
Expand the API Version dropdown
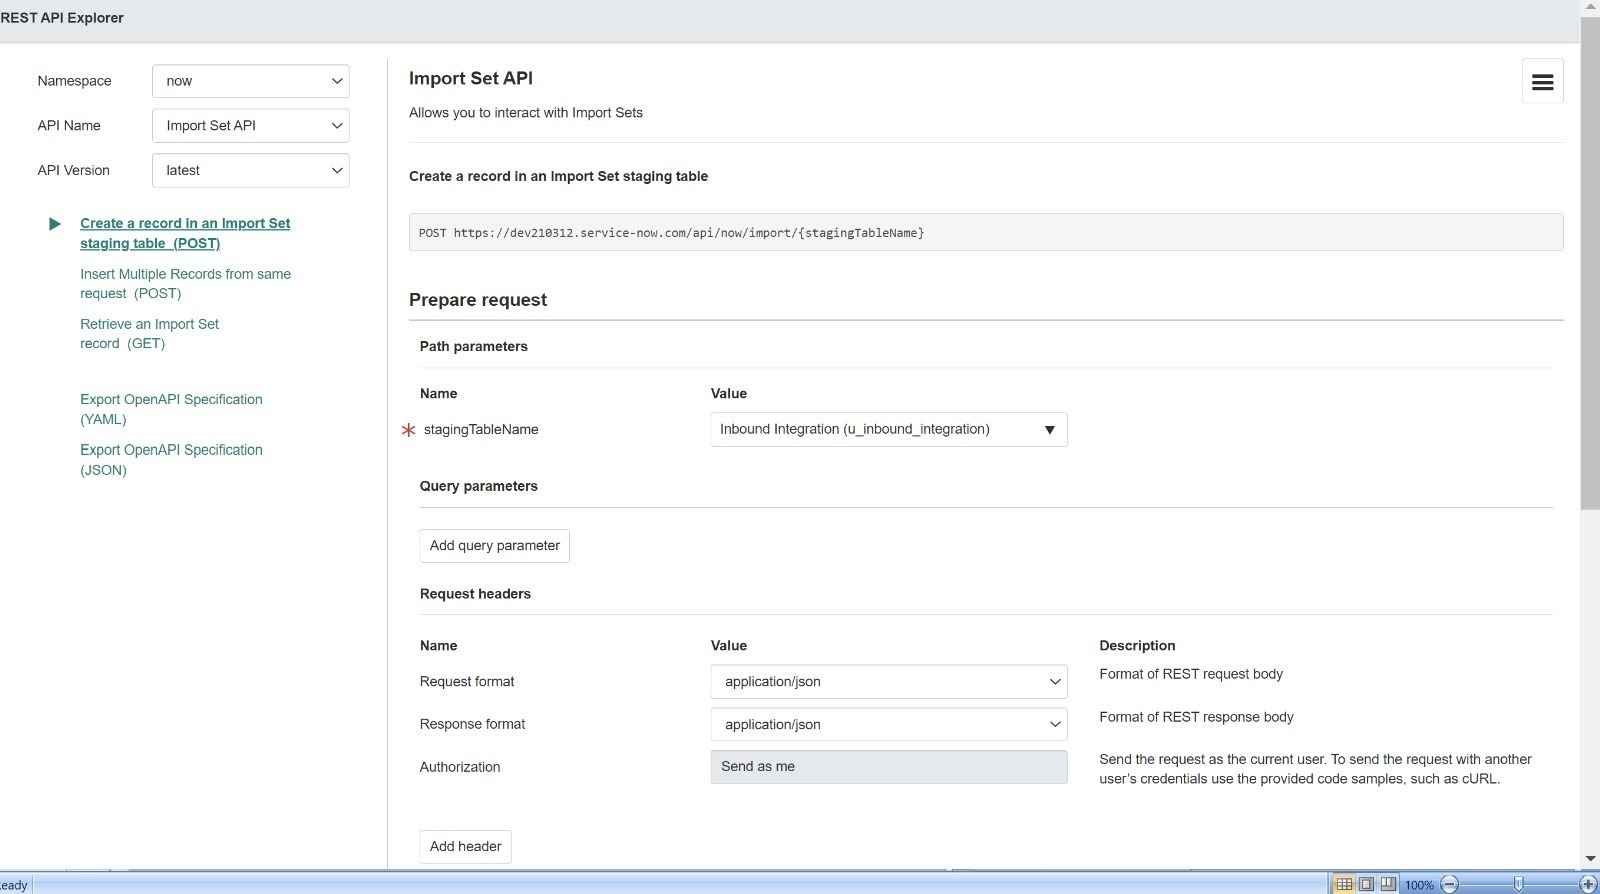coord(251,171)
